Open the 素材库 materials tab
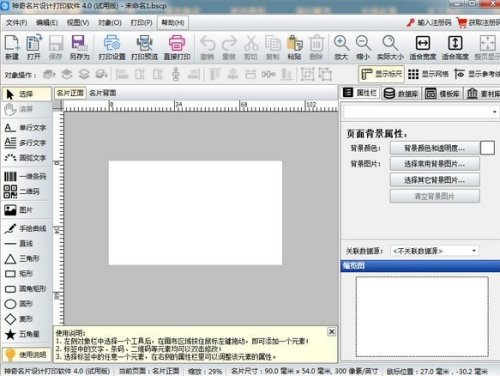 [x=482, y=93]
